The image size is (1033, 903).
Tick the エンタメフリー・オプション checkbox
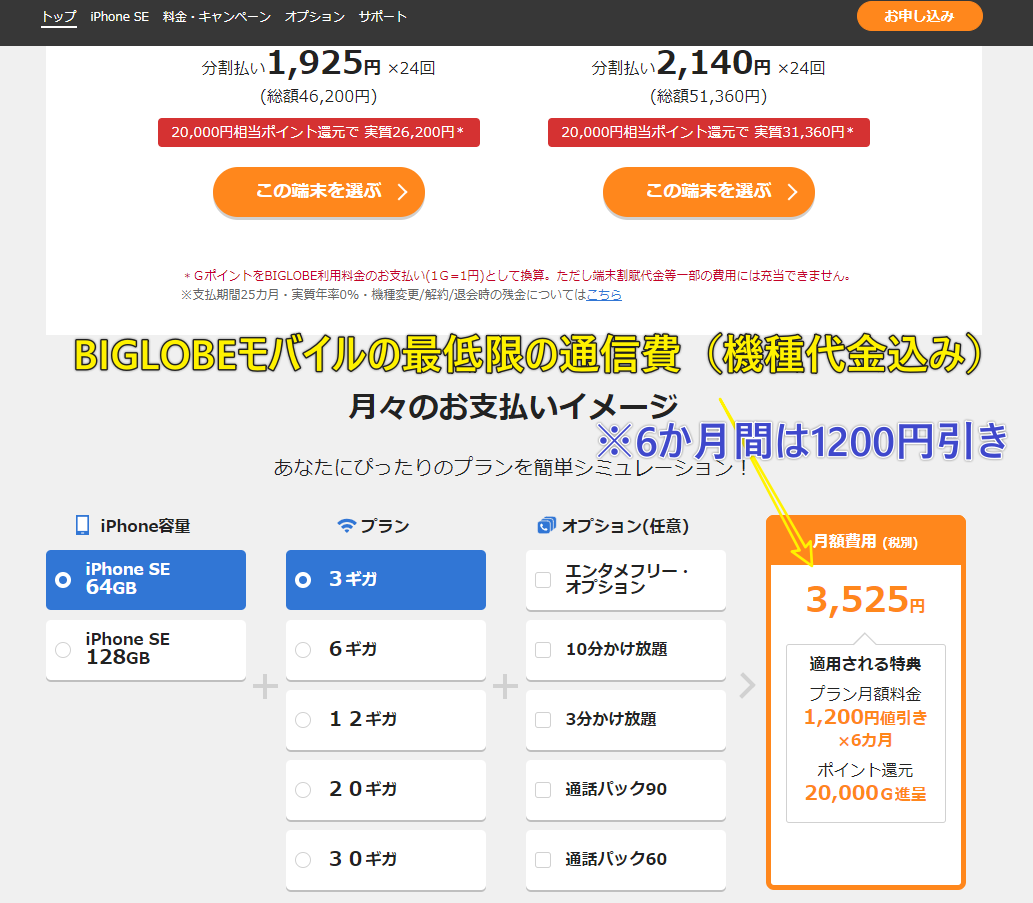pos(543,580)
